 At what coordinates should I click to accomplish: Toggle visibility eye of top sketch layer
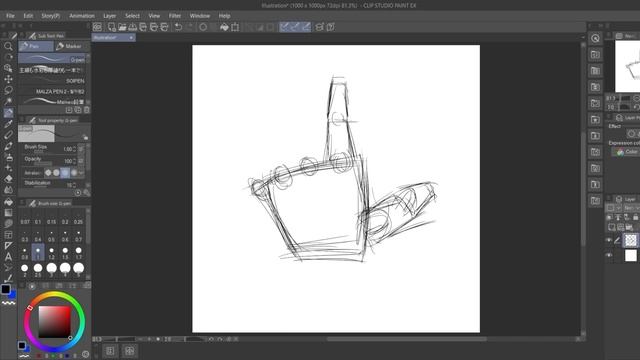pyautogui.click(x=609, y=240)
